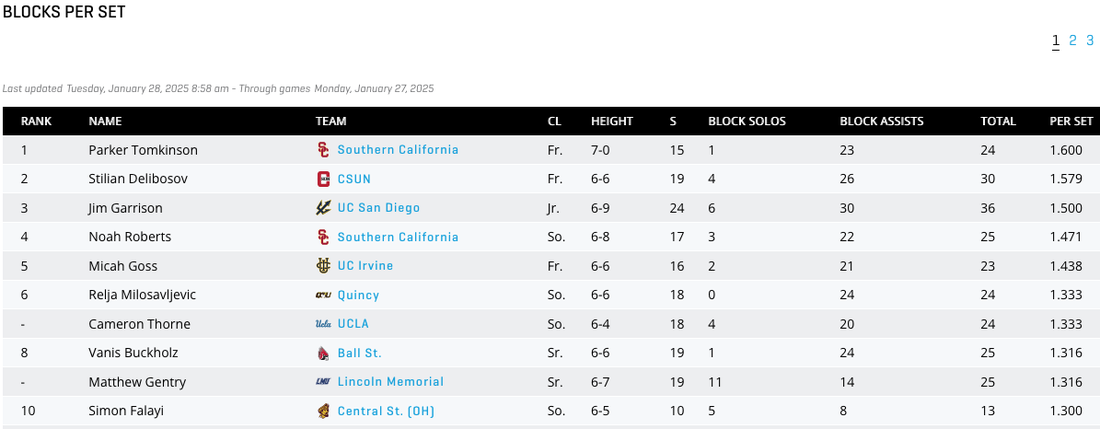Click the UC Irvine team logo icon
The image size is (1100, 429).
click(x=323, y=266)
